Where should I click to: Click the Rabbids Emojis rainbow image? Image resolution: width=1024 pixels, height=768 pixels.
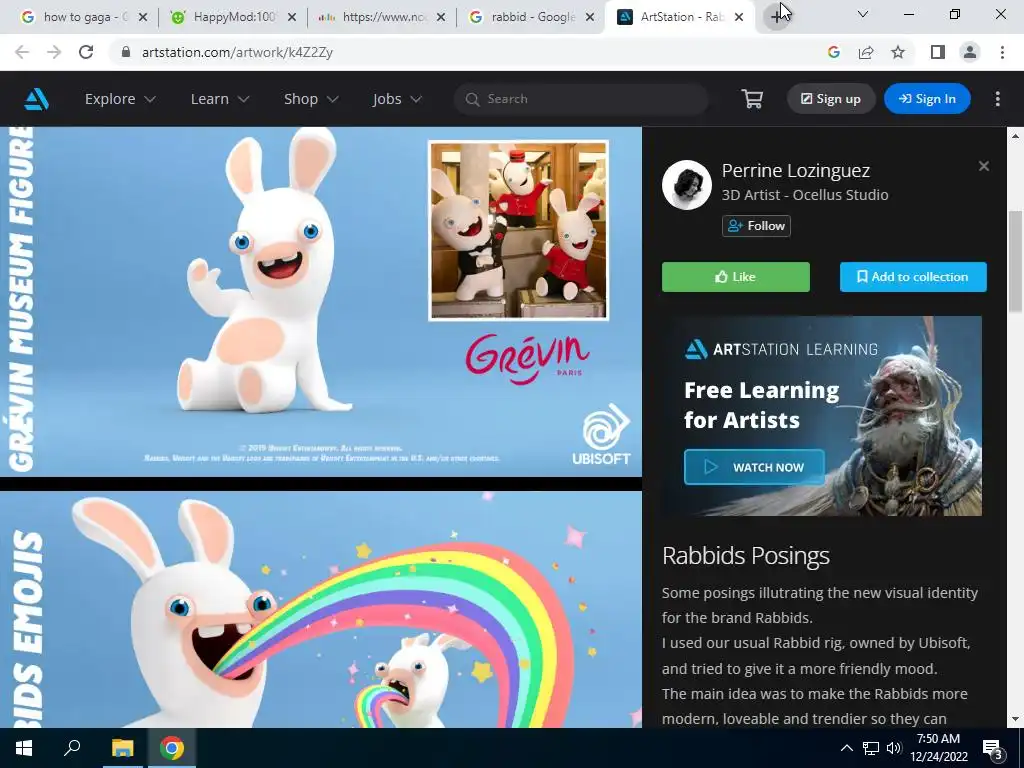[x=321, y=609]
